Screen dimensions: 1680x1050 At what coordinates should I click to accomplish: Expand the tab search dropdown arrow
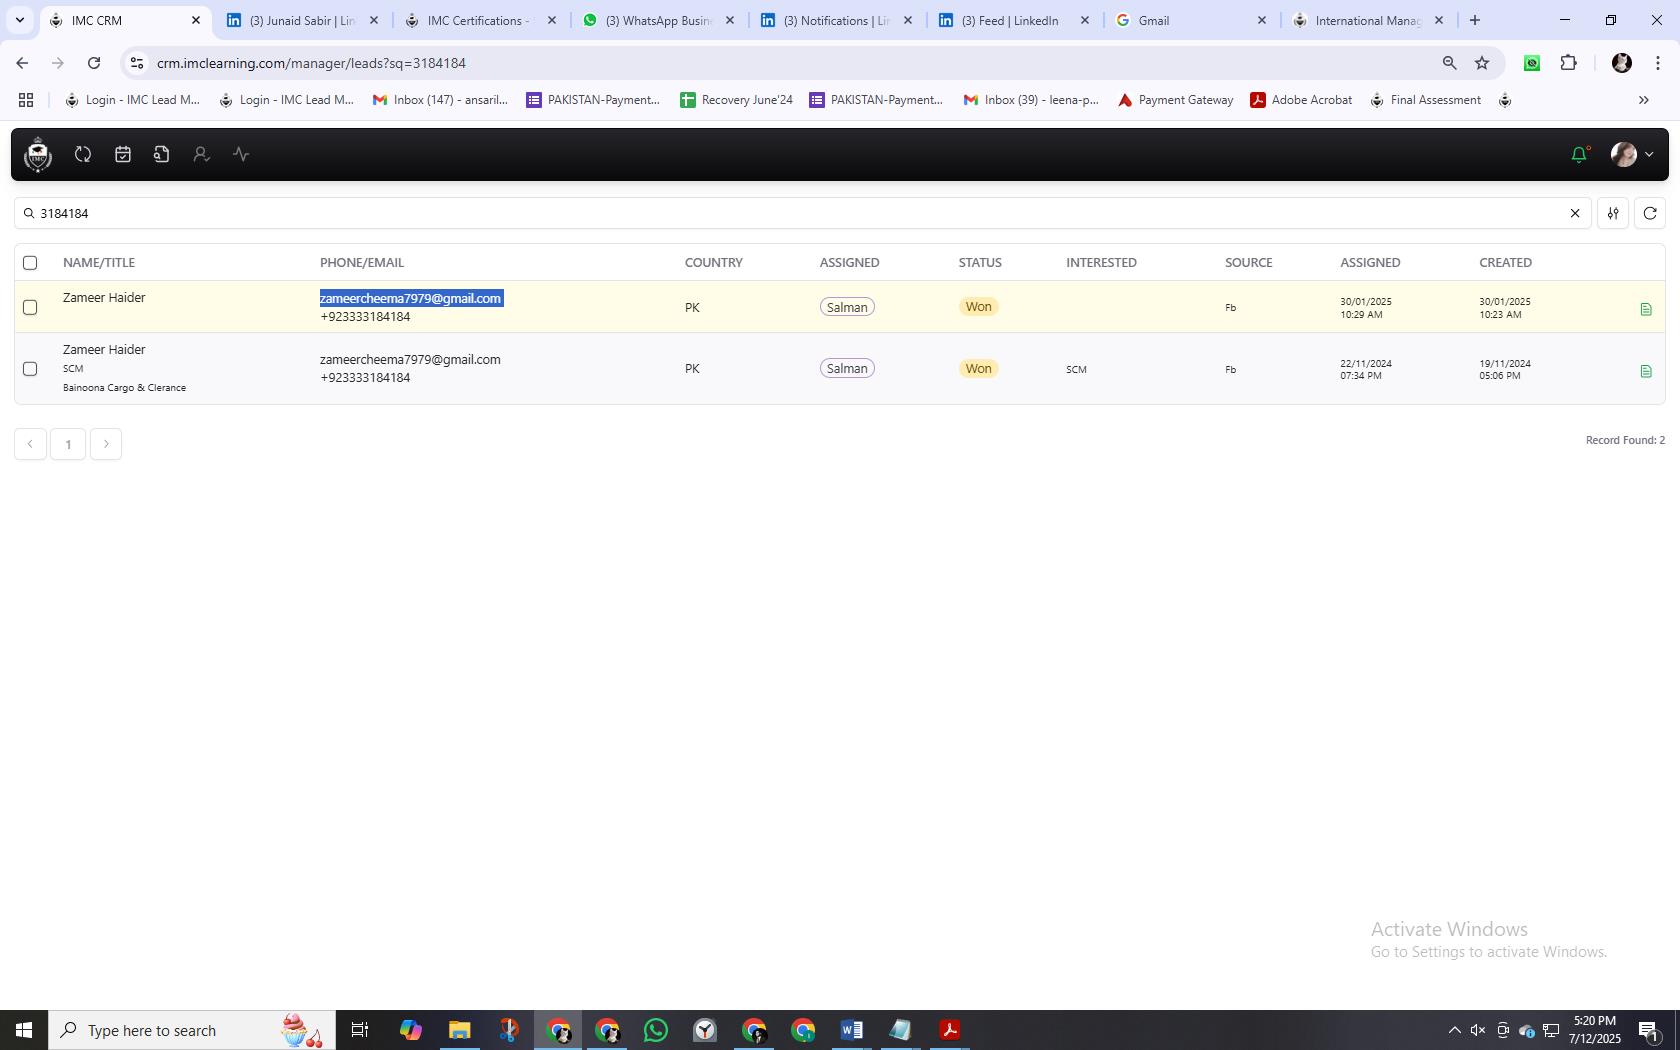(19, 20)
